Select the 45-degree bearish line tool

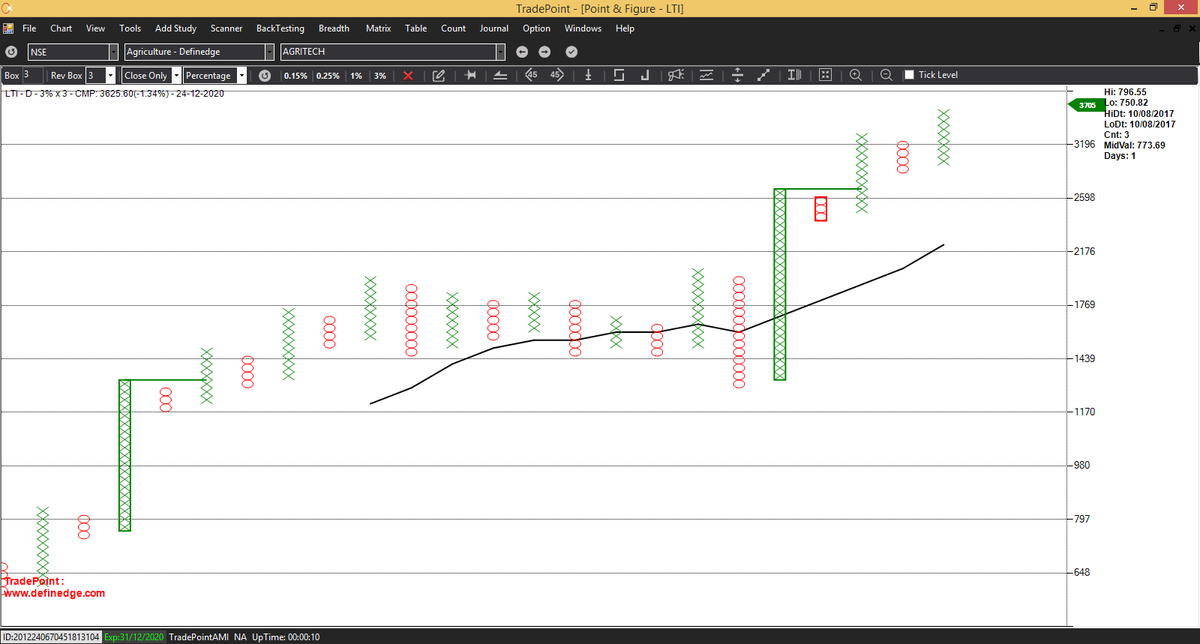(x=530, y=75)
